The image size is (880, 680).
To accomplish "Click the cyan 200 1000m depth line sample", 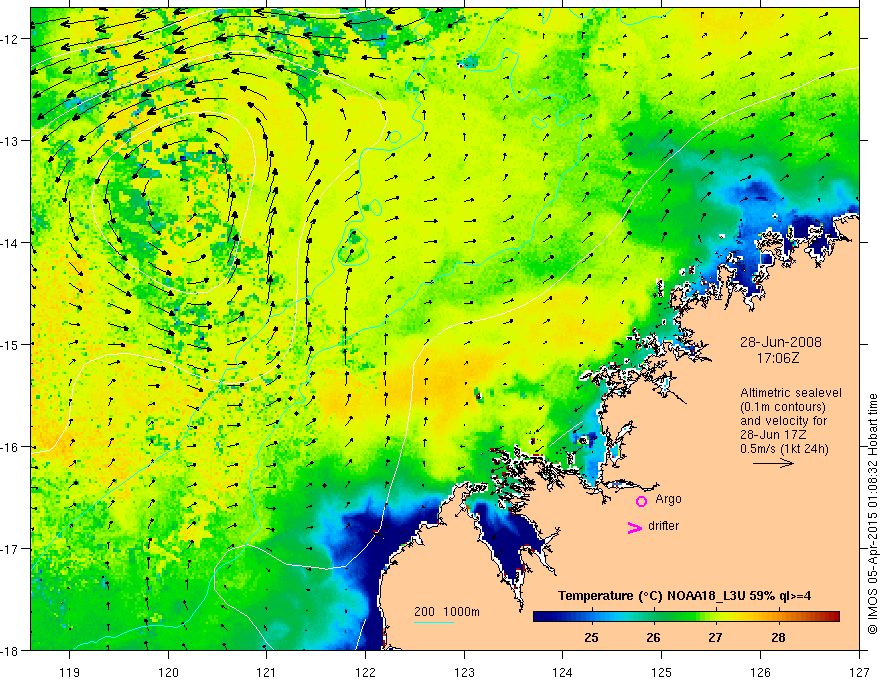I will coord(434,622).
